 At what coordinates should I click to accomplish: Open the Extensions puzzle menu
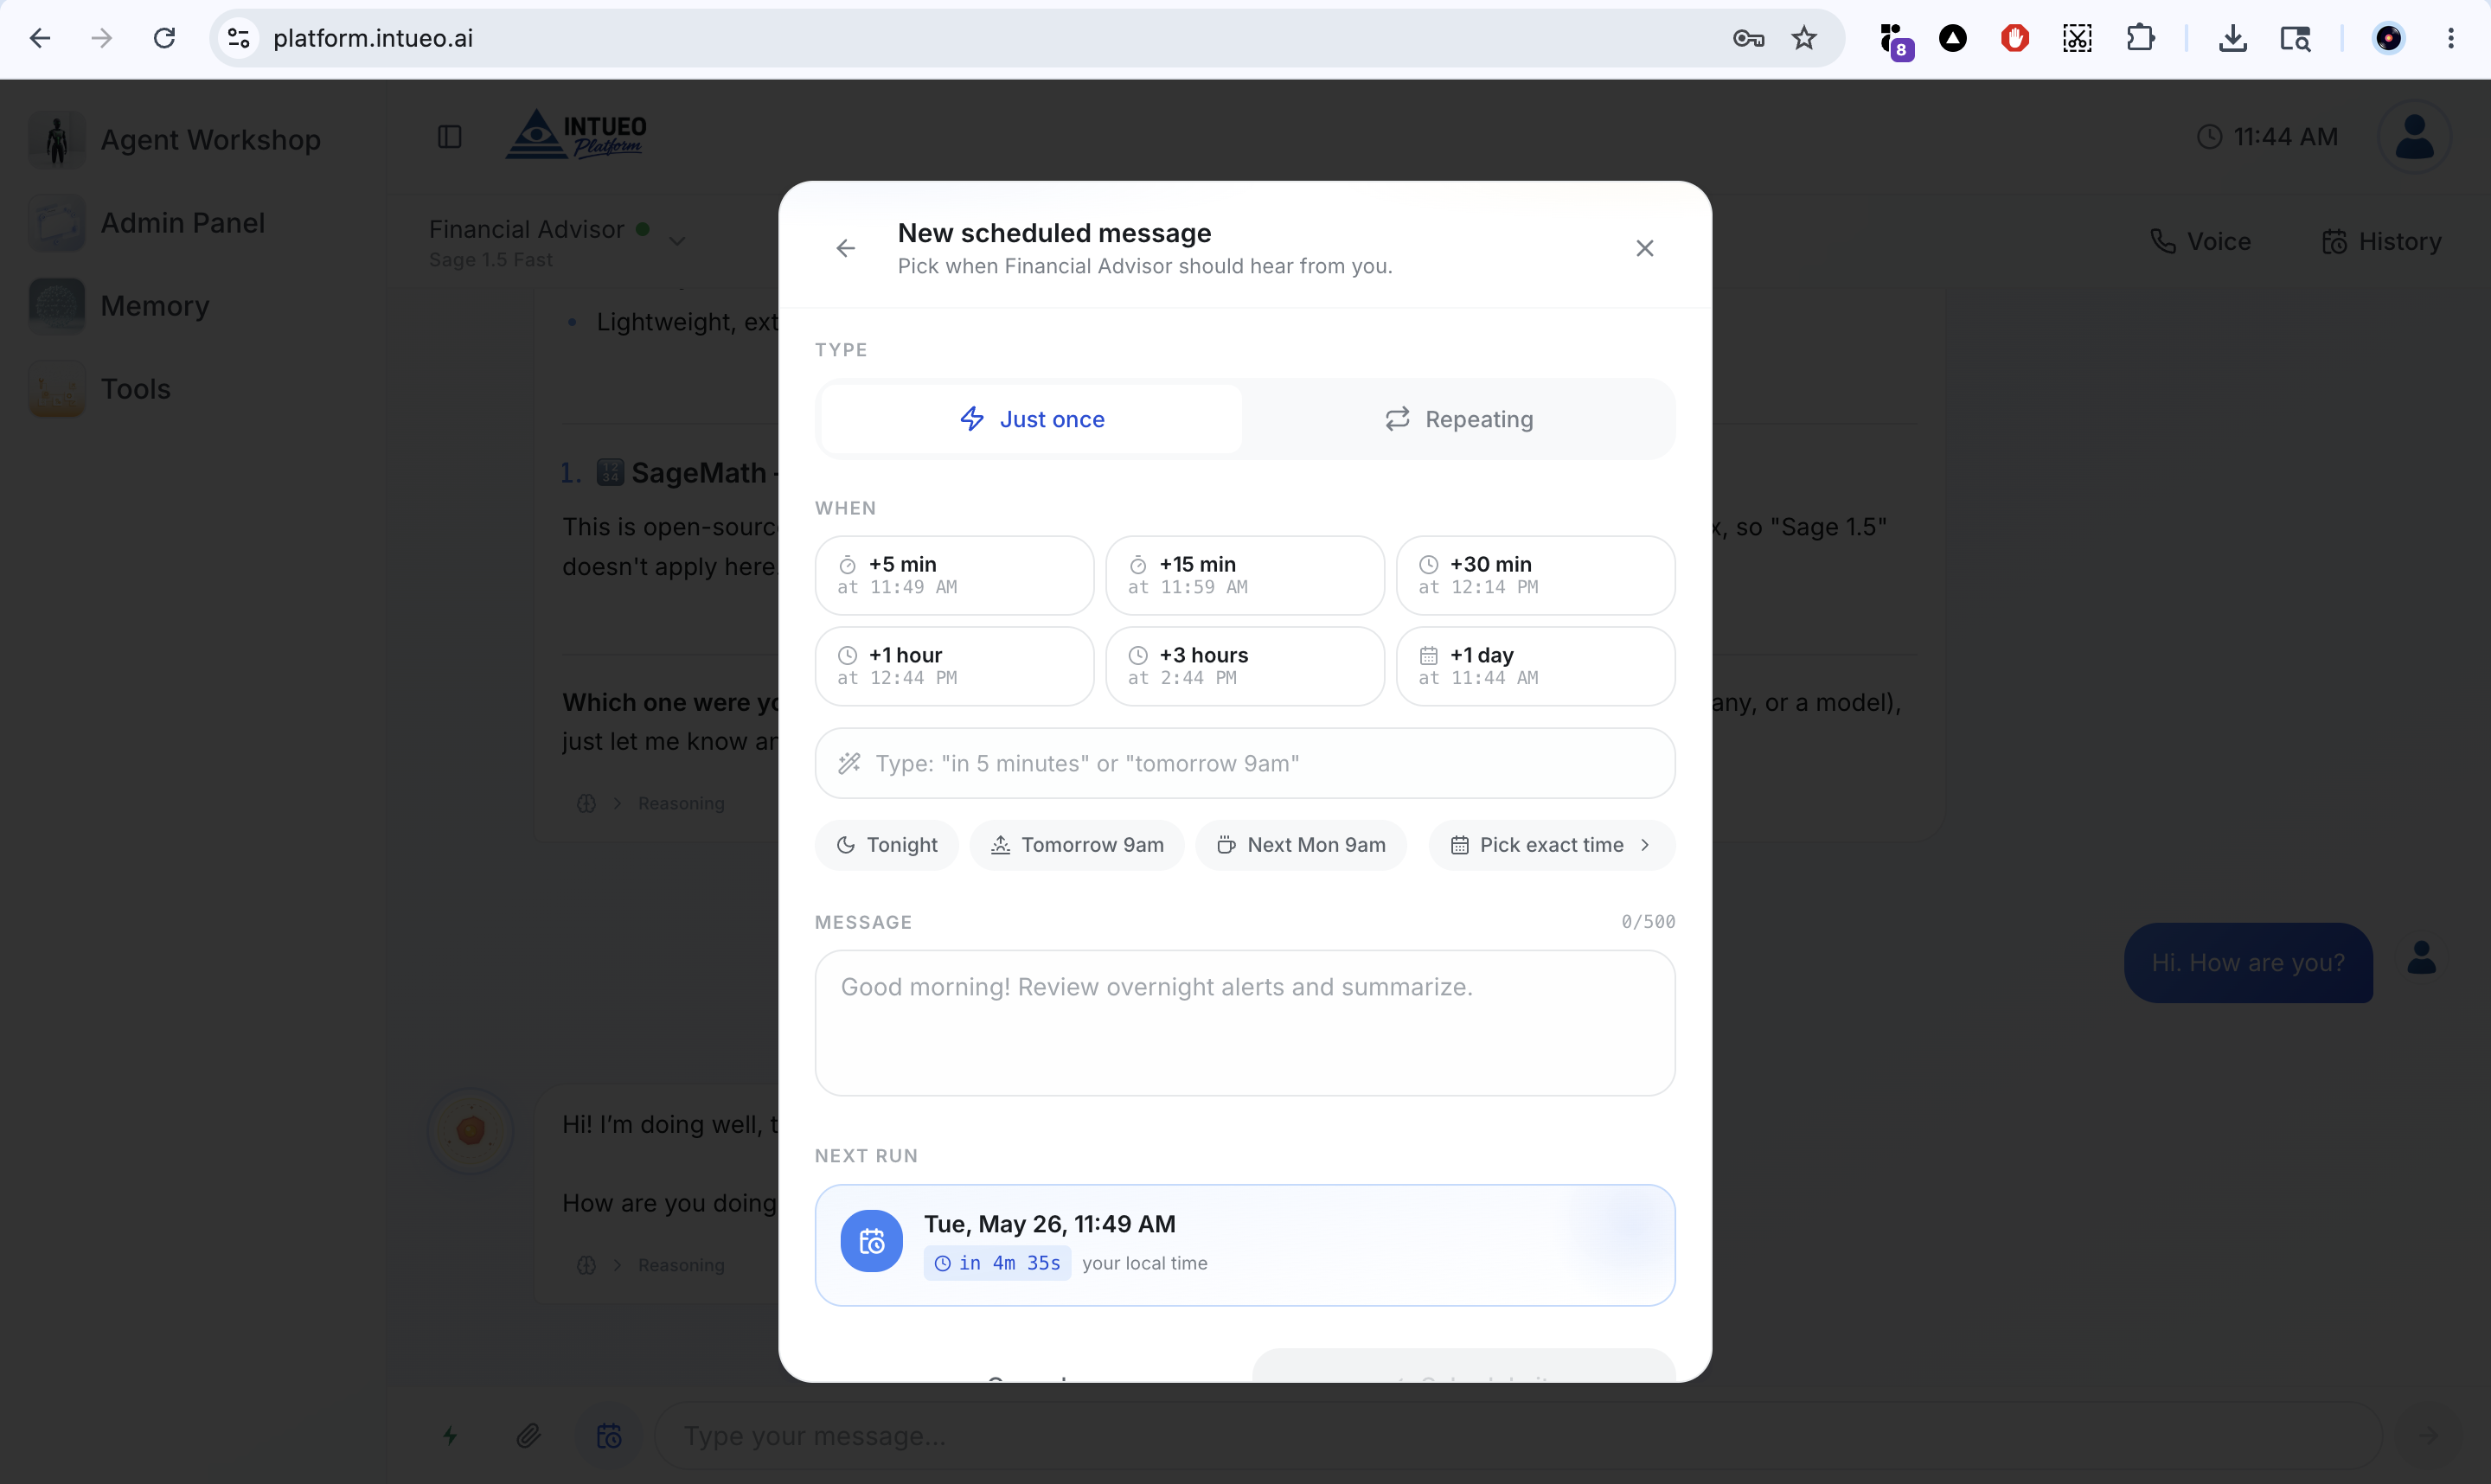tap(2139, 38)
